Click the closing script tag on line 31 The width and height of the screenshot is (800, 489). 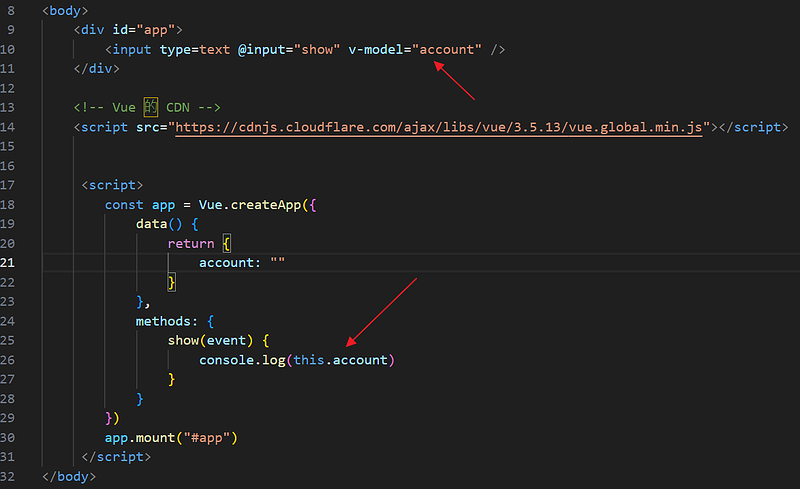(116, 457)
